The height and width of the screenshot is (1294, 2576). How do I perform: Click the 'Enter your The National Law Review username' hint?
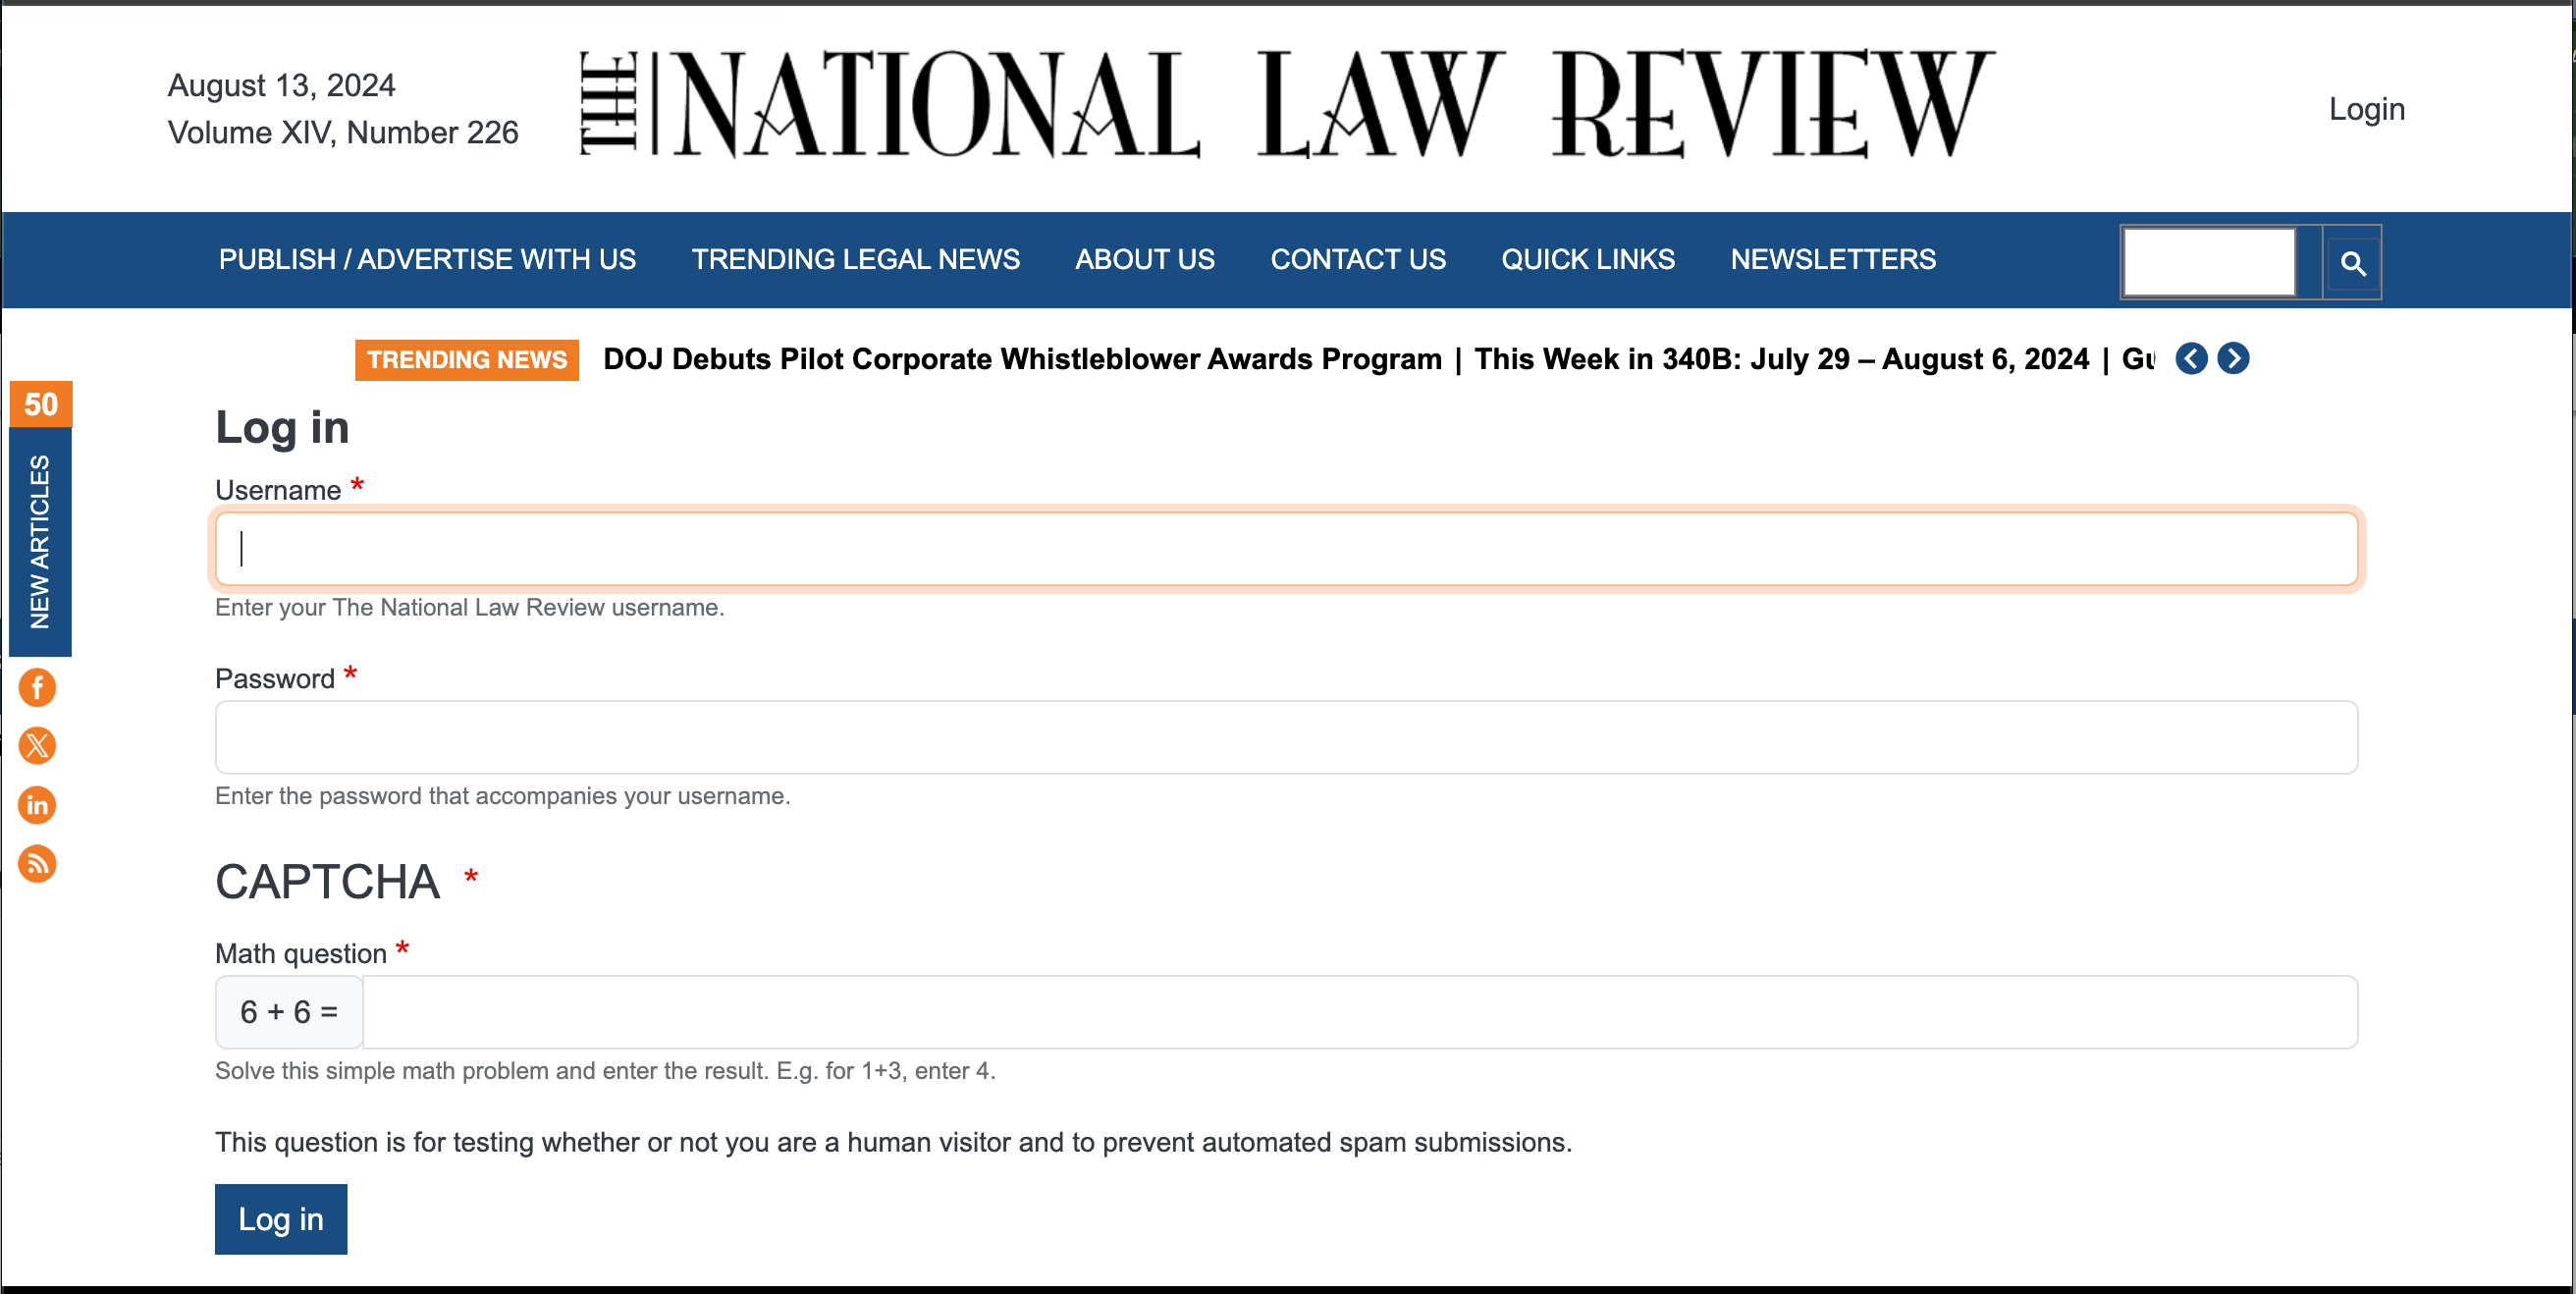[469, 608]
